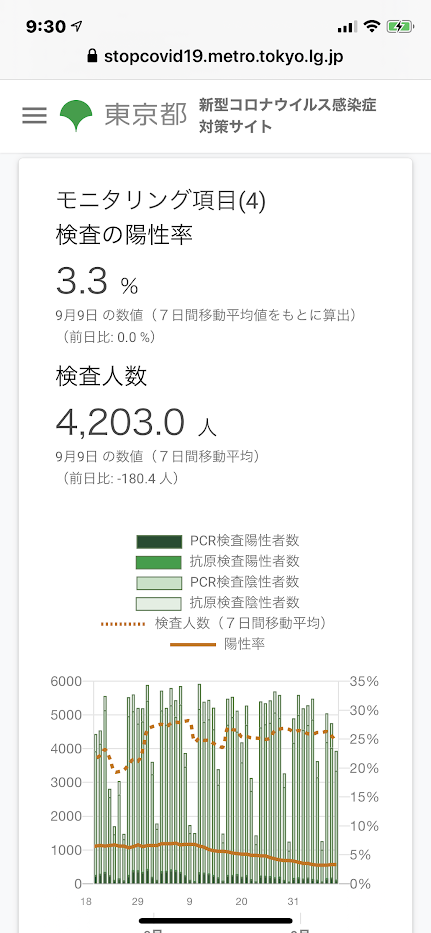Toggle PCR検査陰性者数 legend series
431x933 pixels.
(x=218, y=581)
